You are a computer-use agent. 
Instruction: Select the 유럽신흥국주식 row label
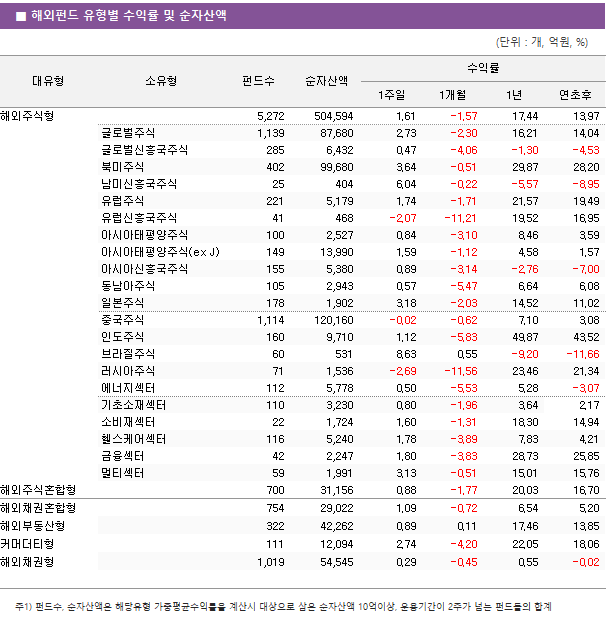point(139,218)
